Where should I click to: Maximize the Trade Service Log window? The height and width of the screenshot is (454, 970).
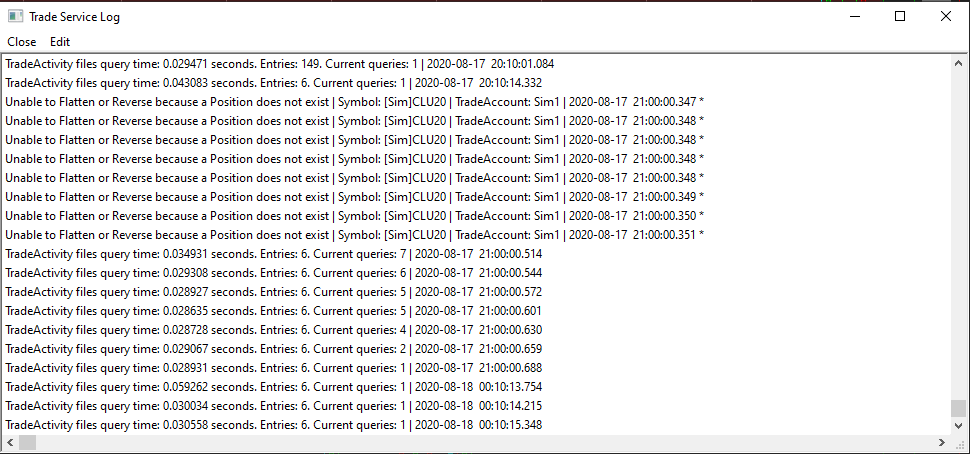[x=900, y=16]
